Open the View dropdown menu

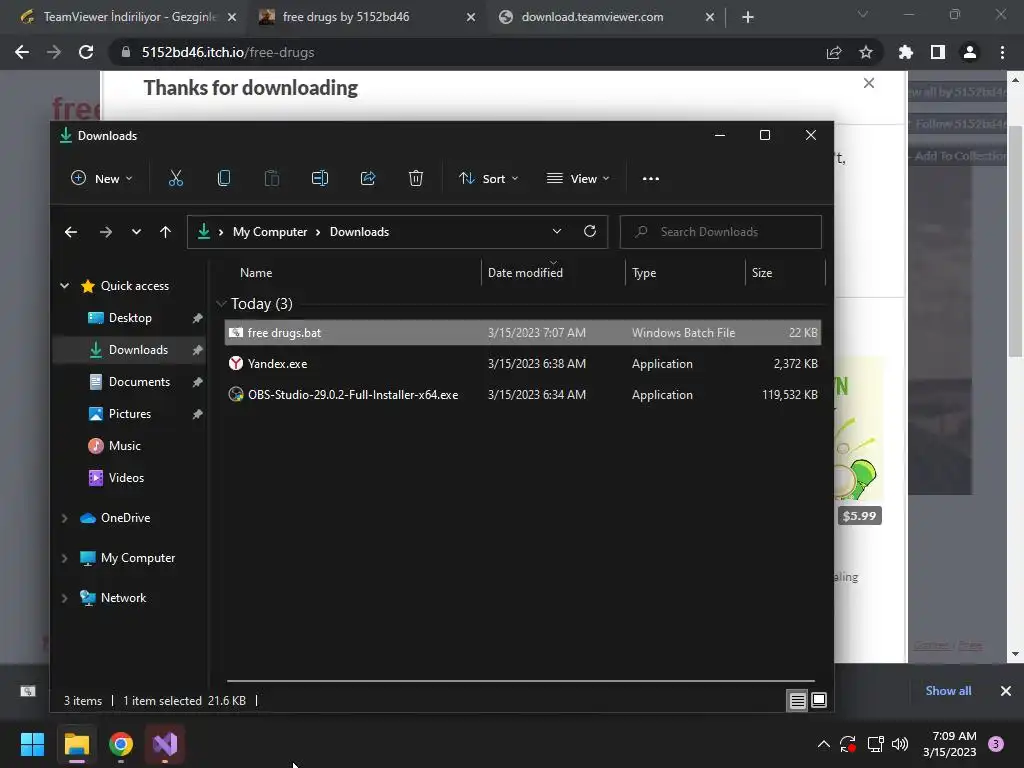[578, 178]
